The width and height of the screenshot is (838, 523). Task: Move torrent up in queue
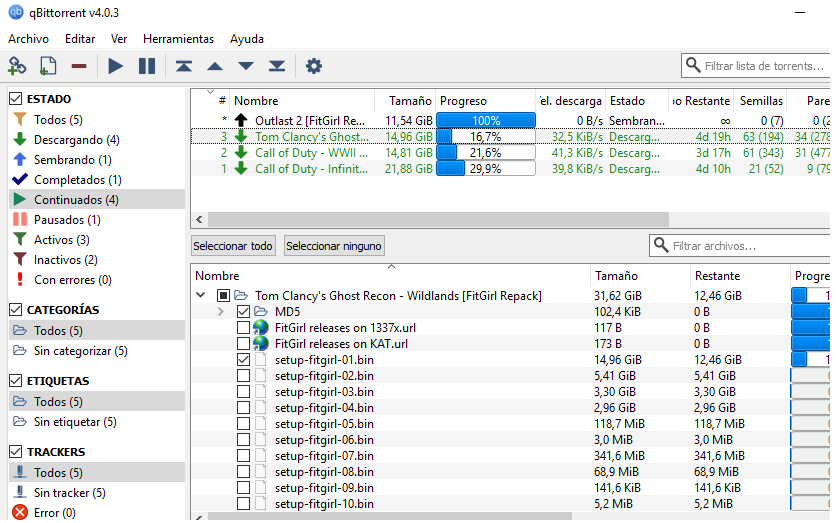click(x=215, y=66)
